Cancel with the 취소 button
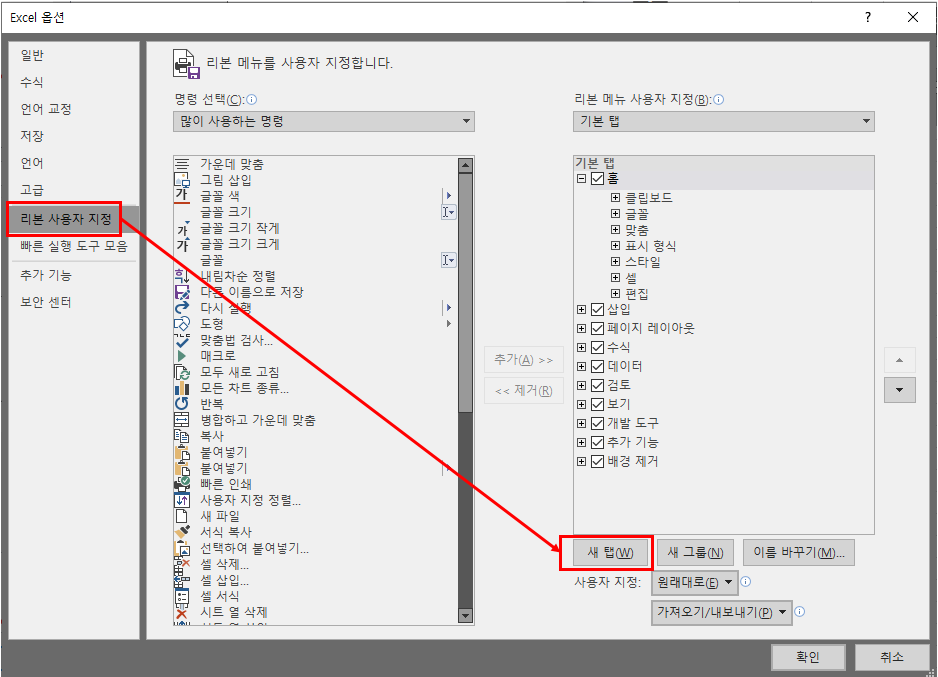 point(891,657)
